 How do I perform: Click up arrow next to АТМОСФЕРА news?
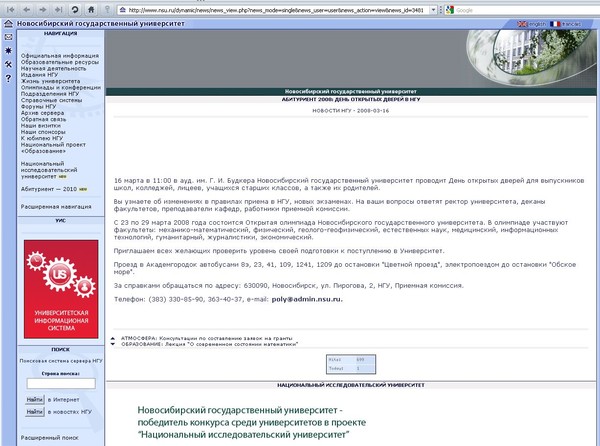tap(113, 338)
